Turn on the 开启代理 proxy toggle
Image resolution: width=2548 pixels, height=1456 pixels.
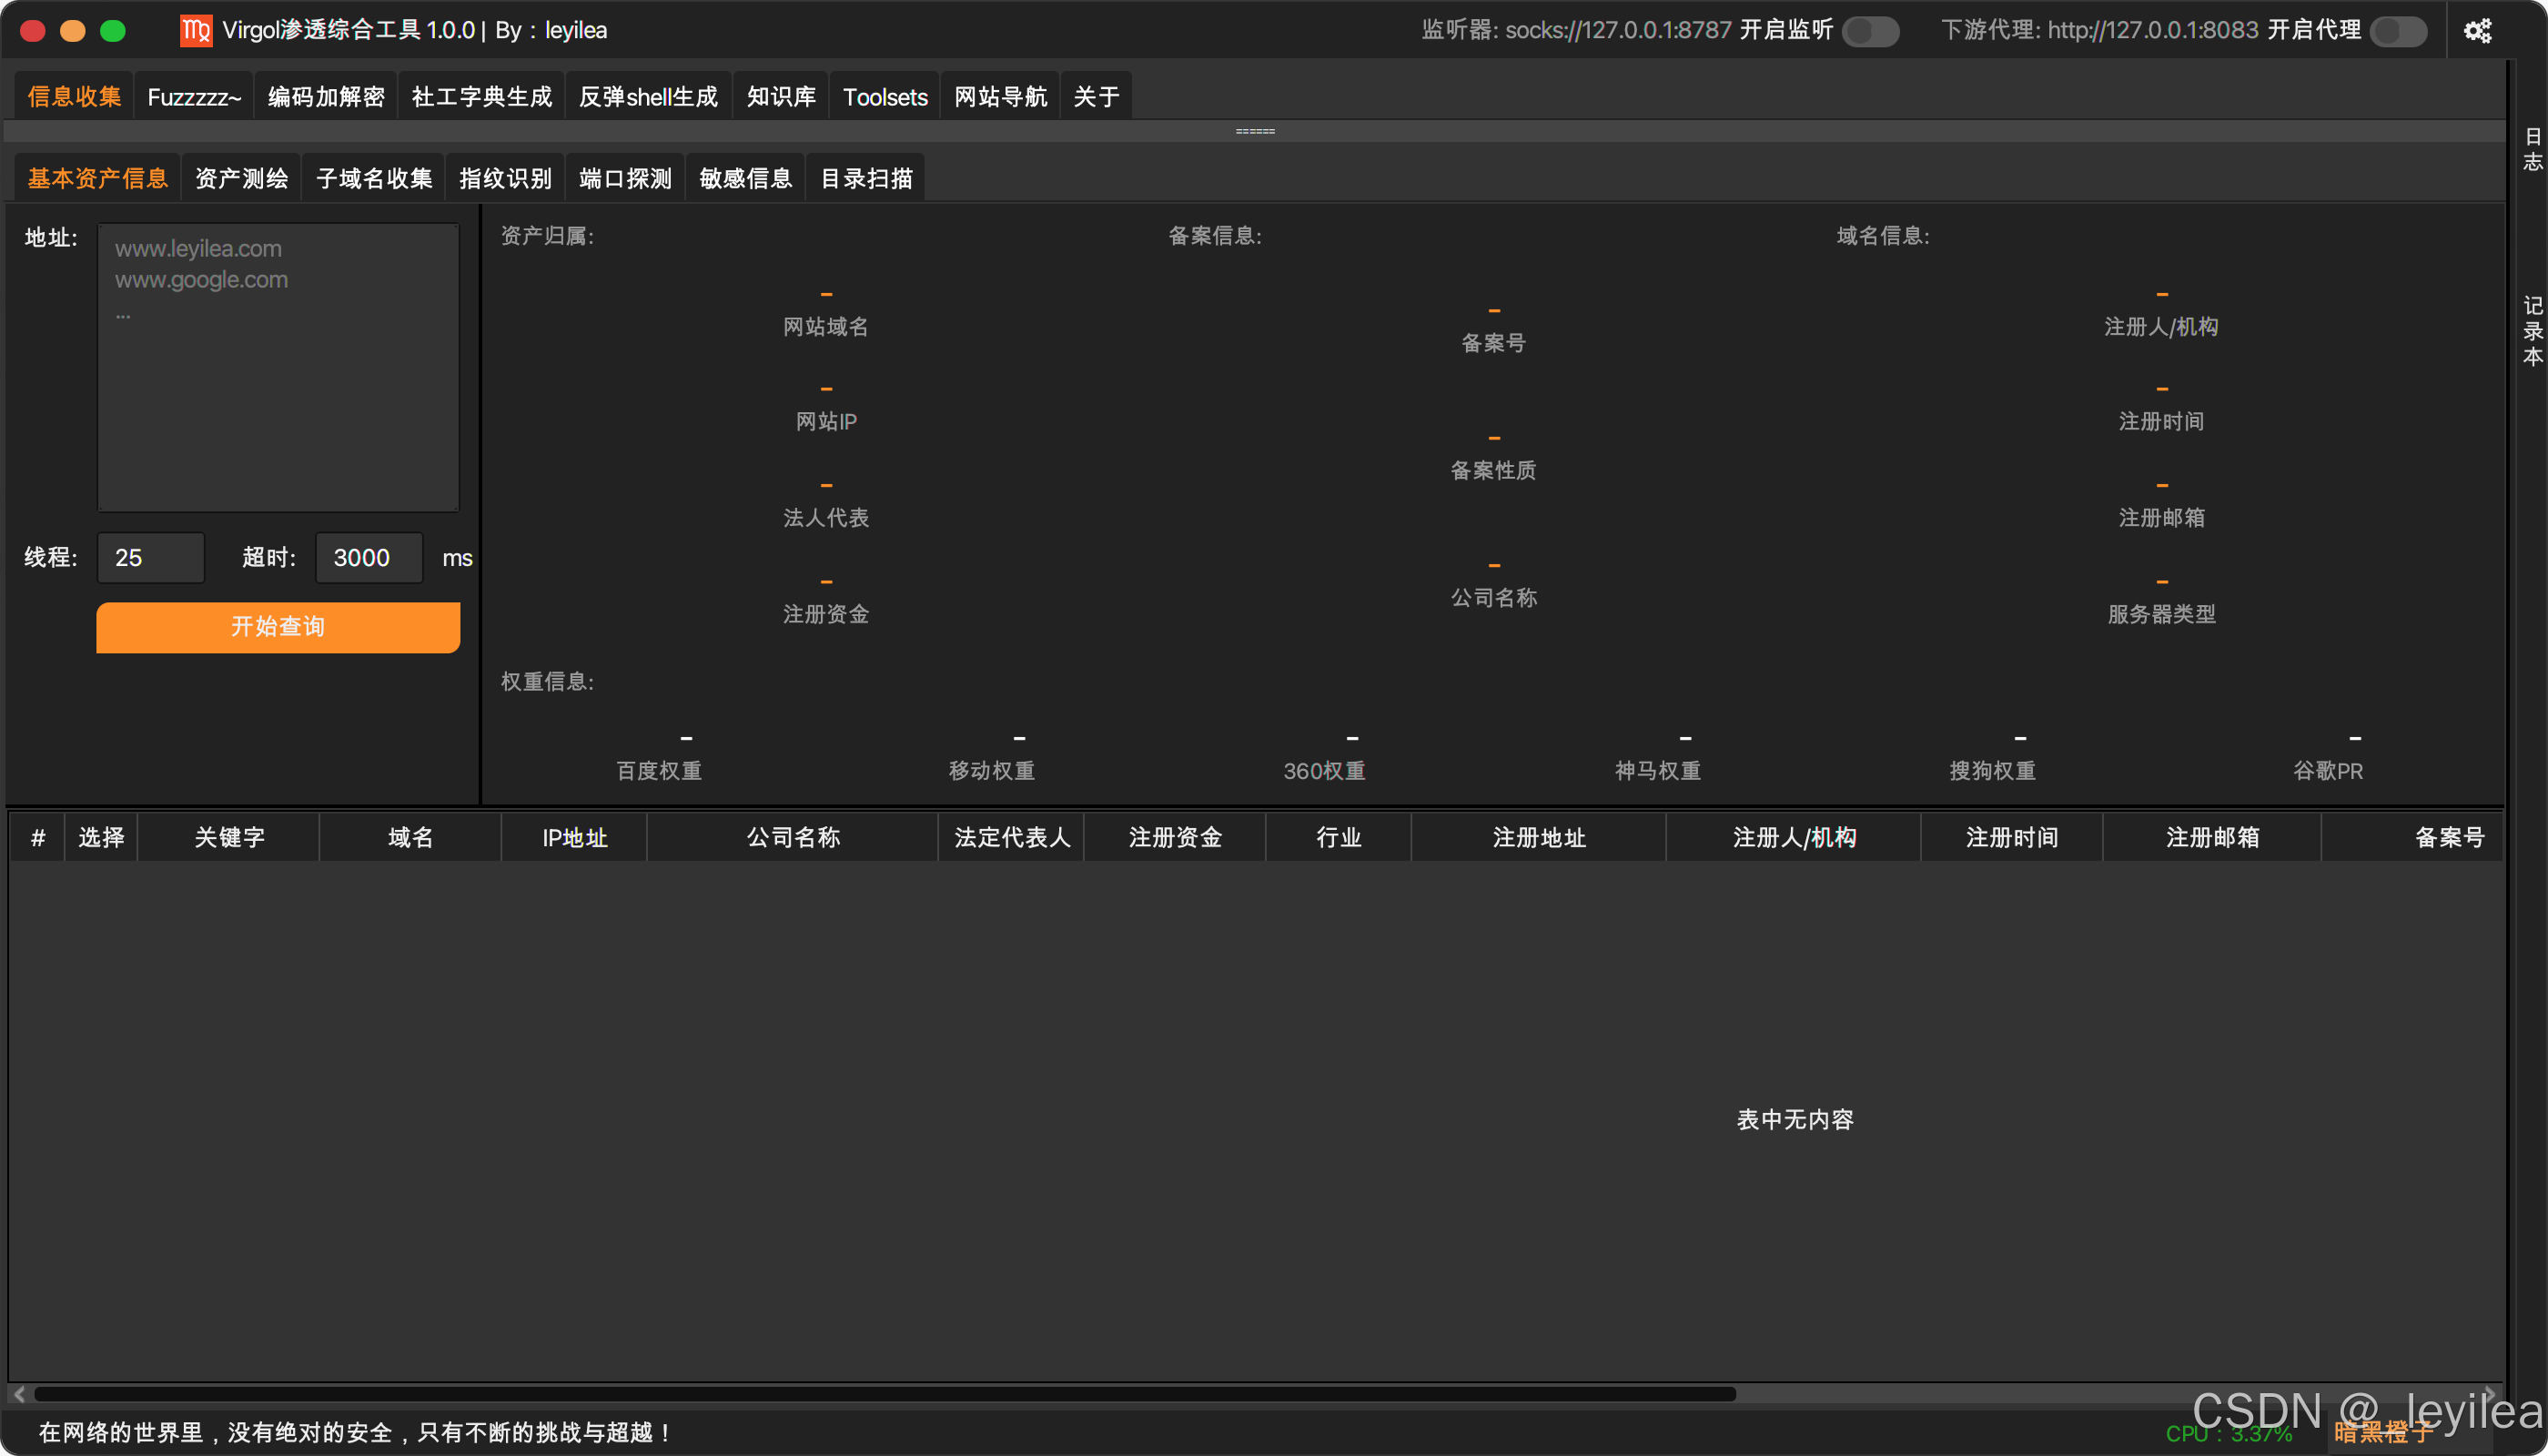click(x=2398, y=31)
